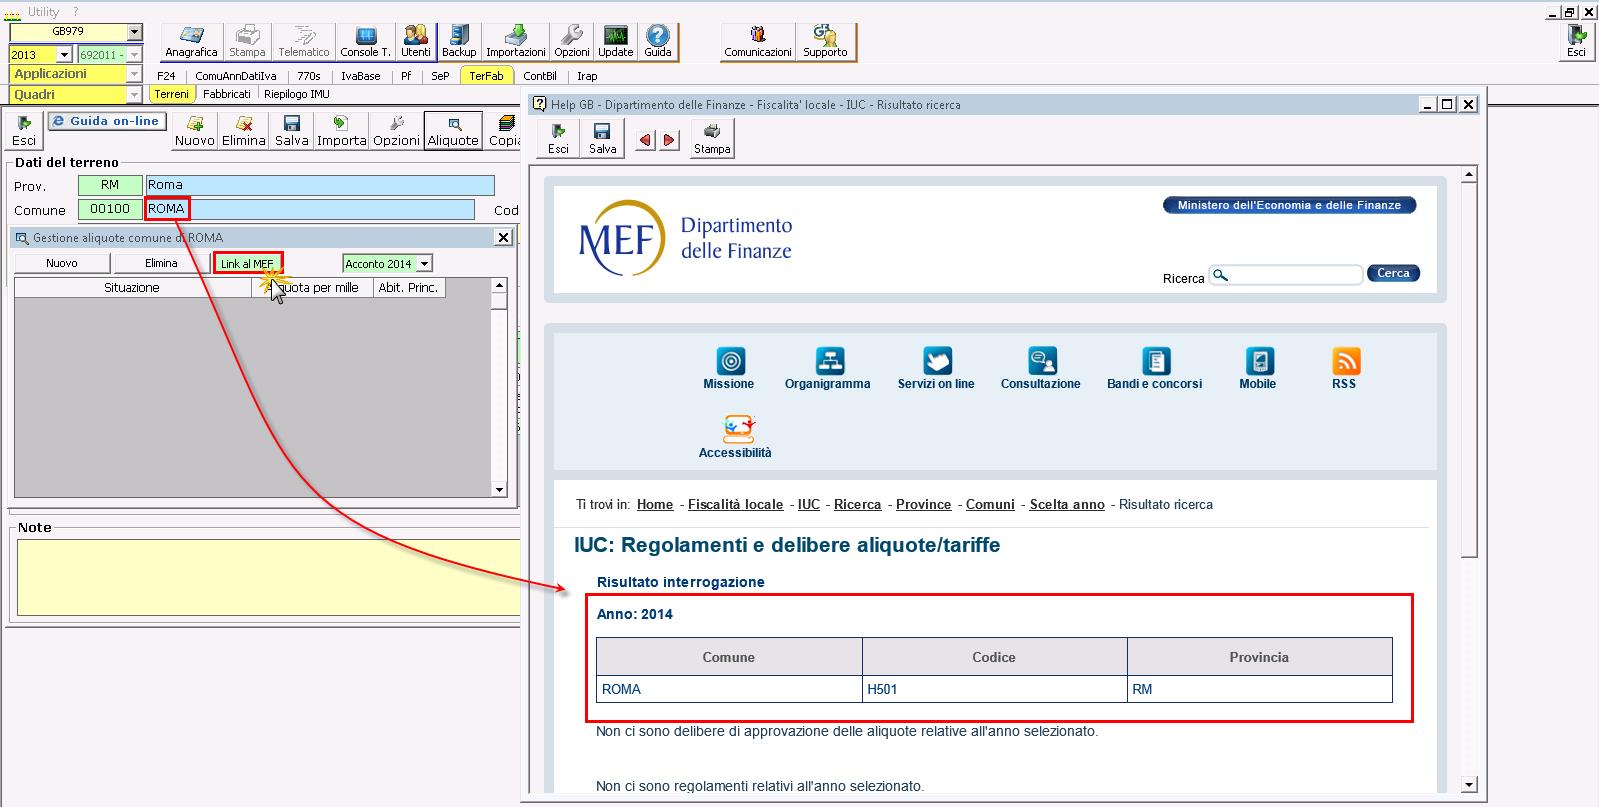Start the Backup tool
1599x807 pixels.
coord(459,42)
